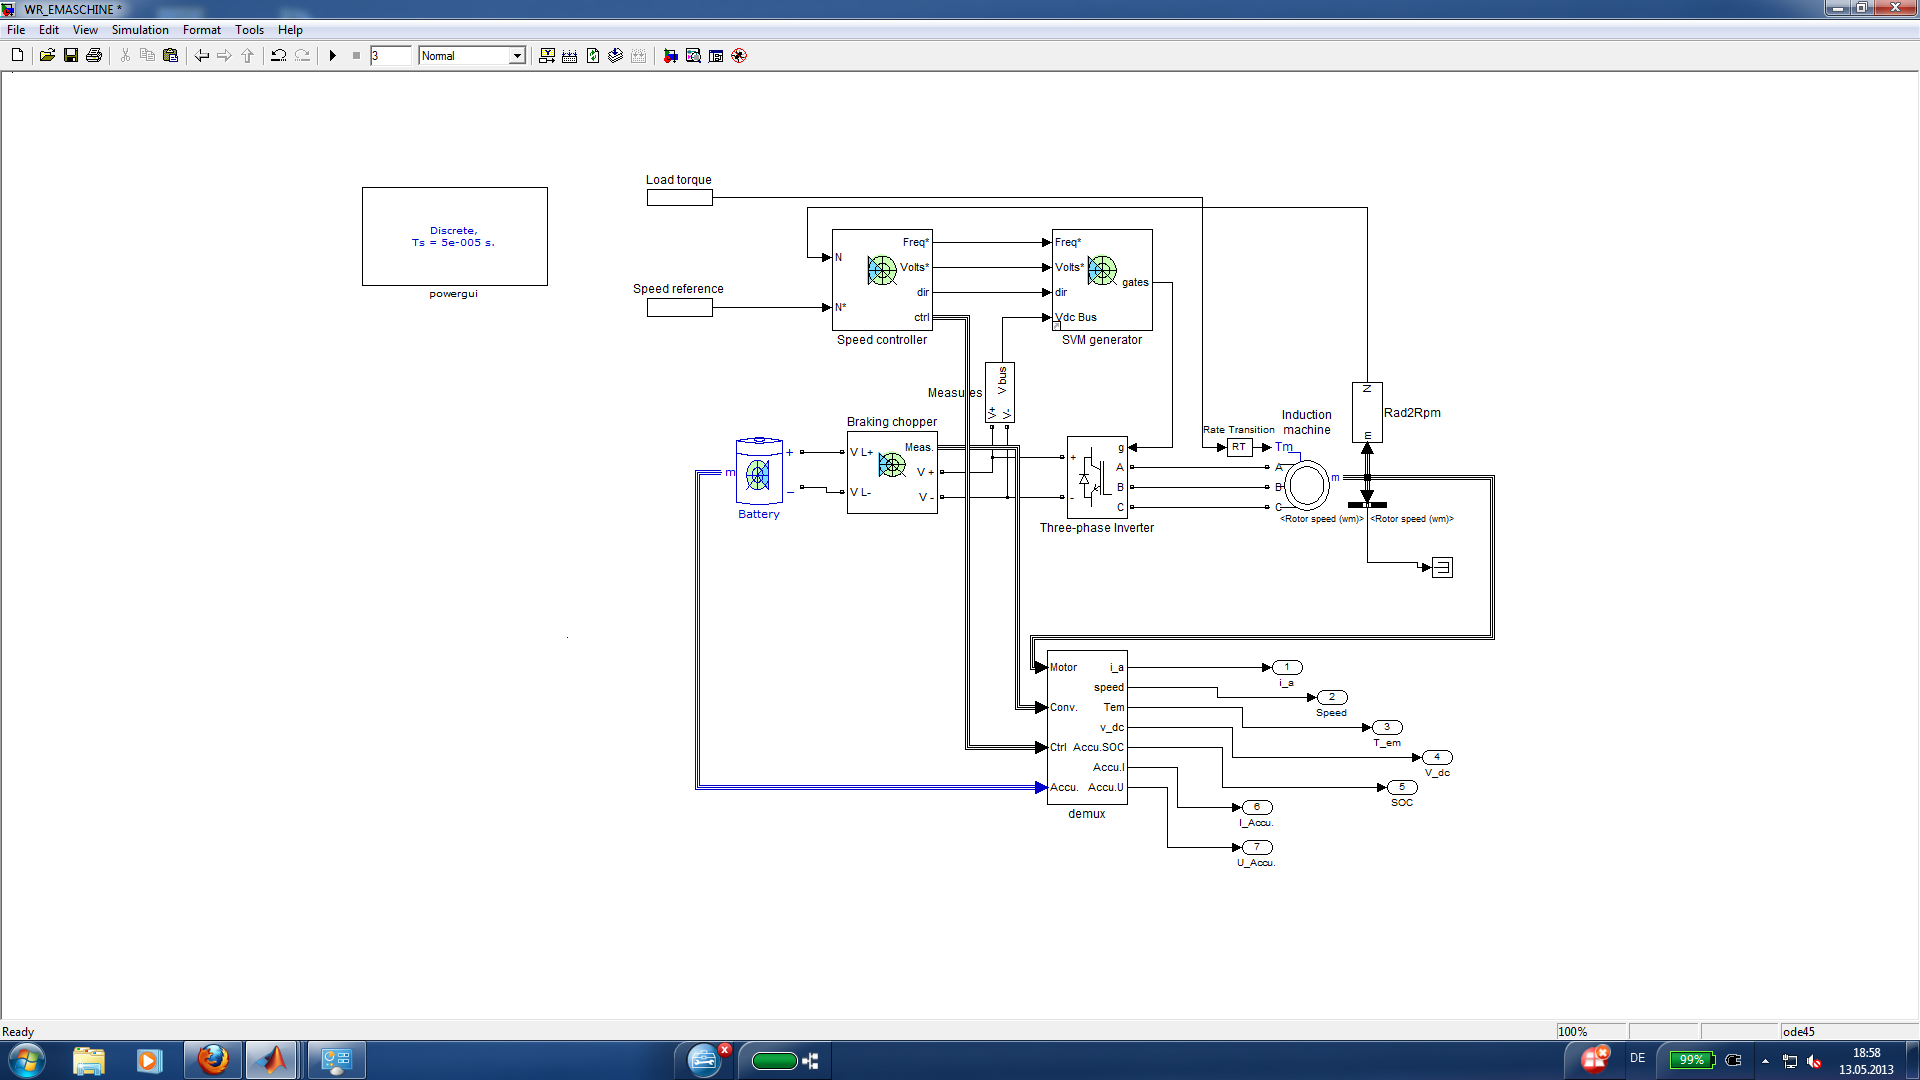Expand the Normal simulation mode dropdown
The image size is (1920, 1080).
(517, 55)
